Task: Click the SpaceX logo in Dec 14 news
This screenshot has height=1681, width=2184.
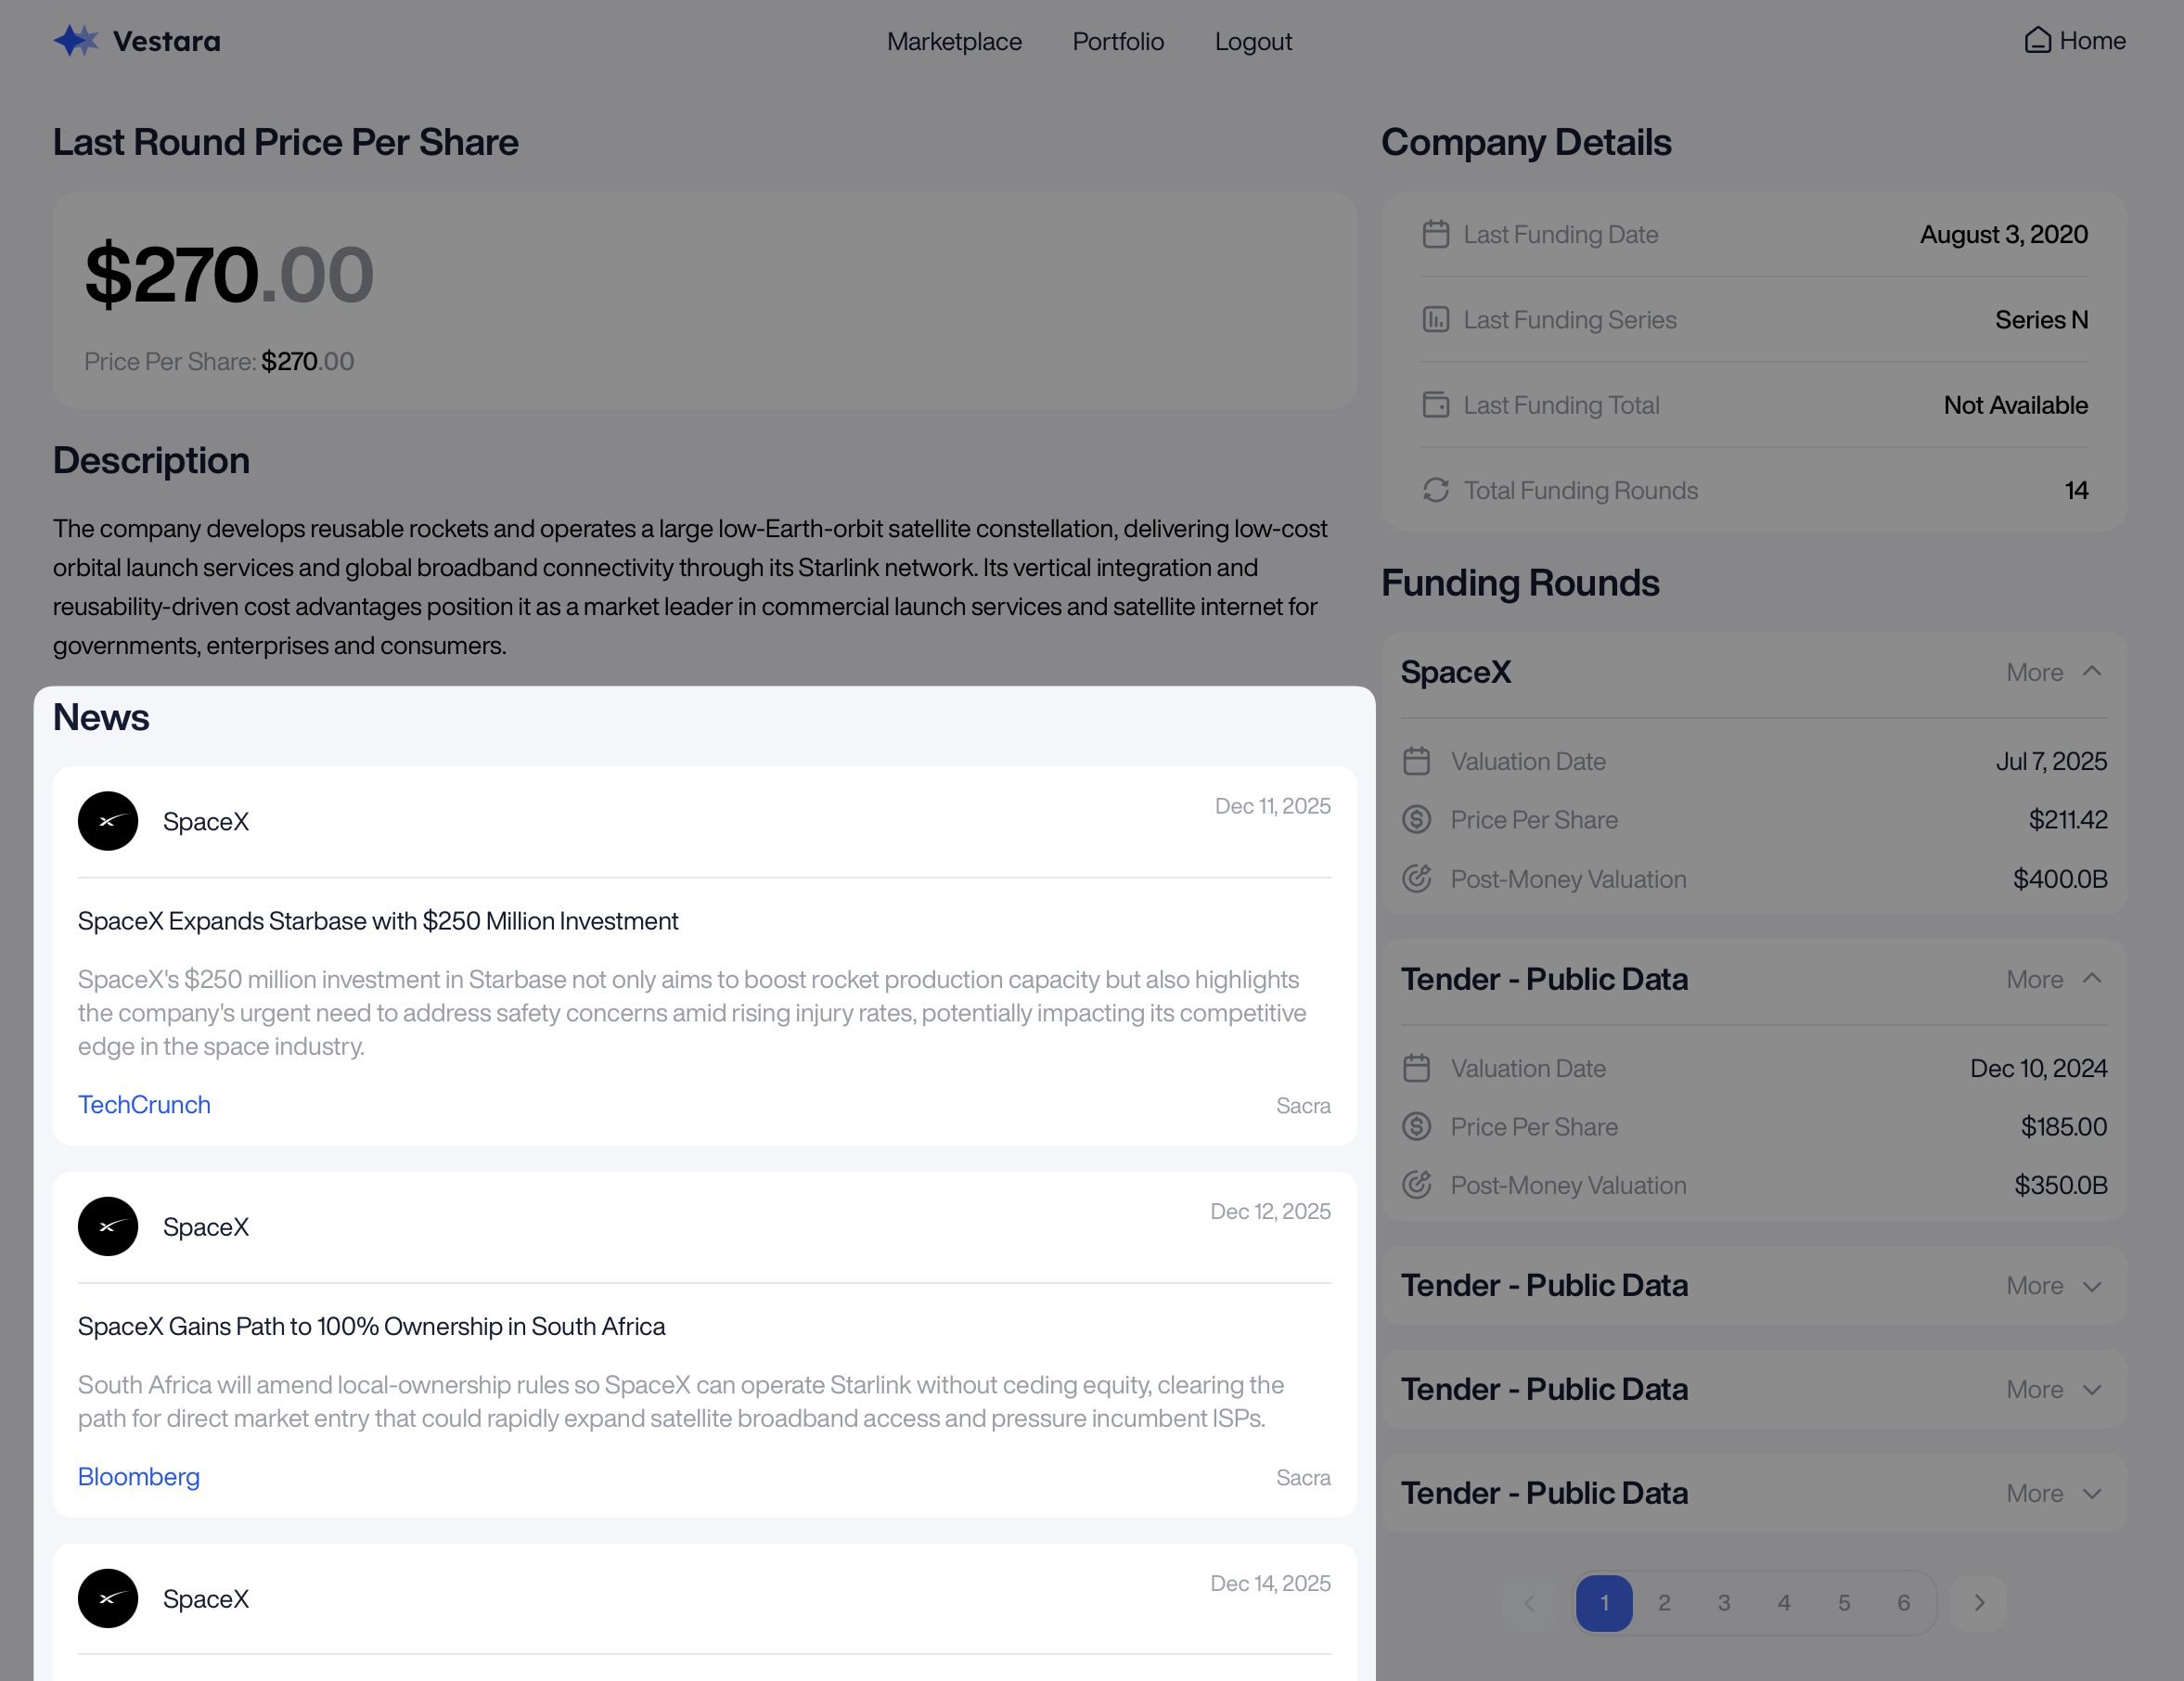Action: (x=108, y=1598)
